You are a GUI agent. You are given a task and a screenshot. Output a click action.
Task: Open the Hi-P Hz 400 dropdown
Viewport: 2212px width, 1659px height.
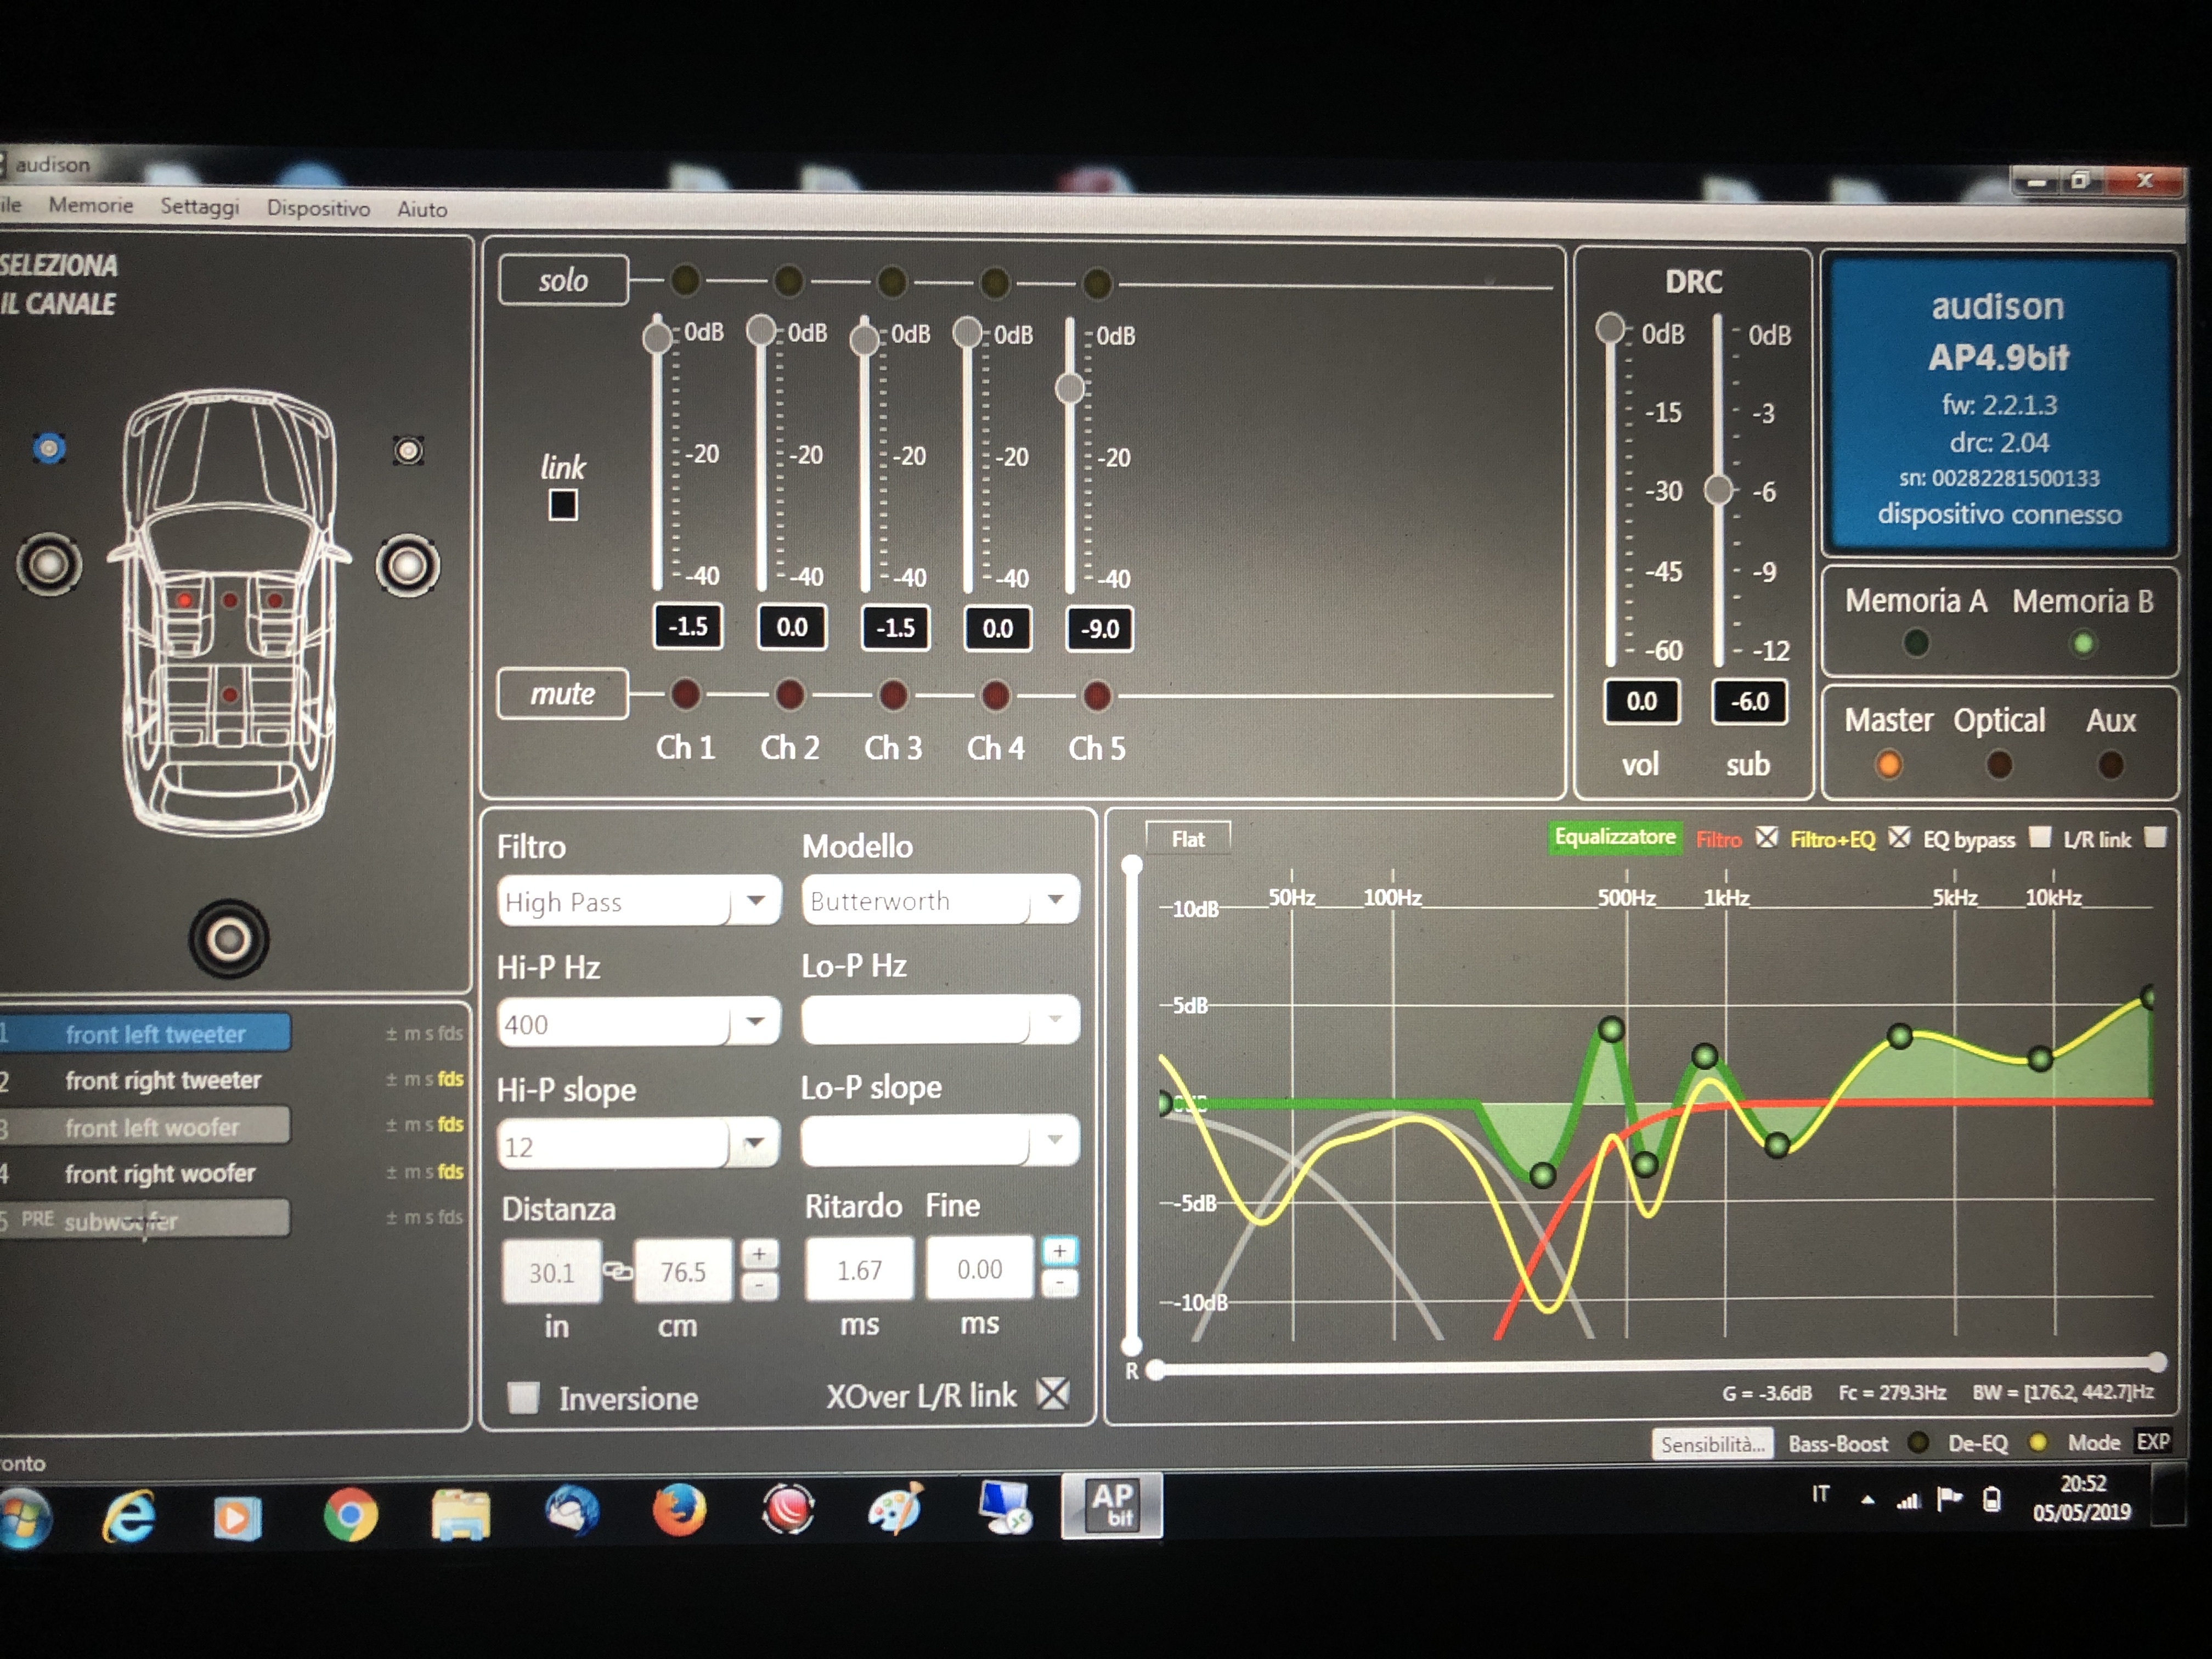coord(639,1023)
